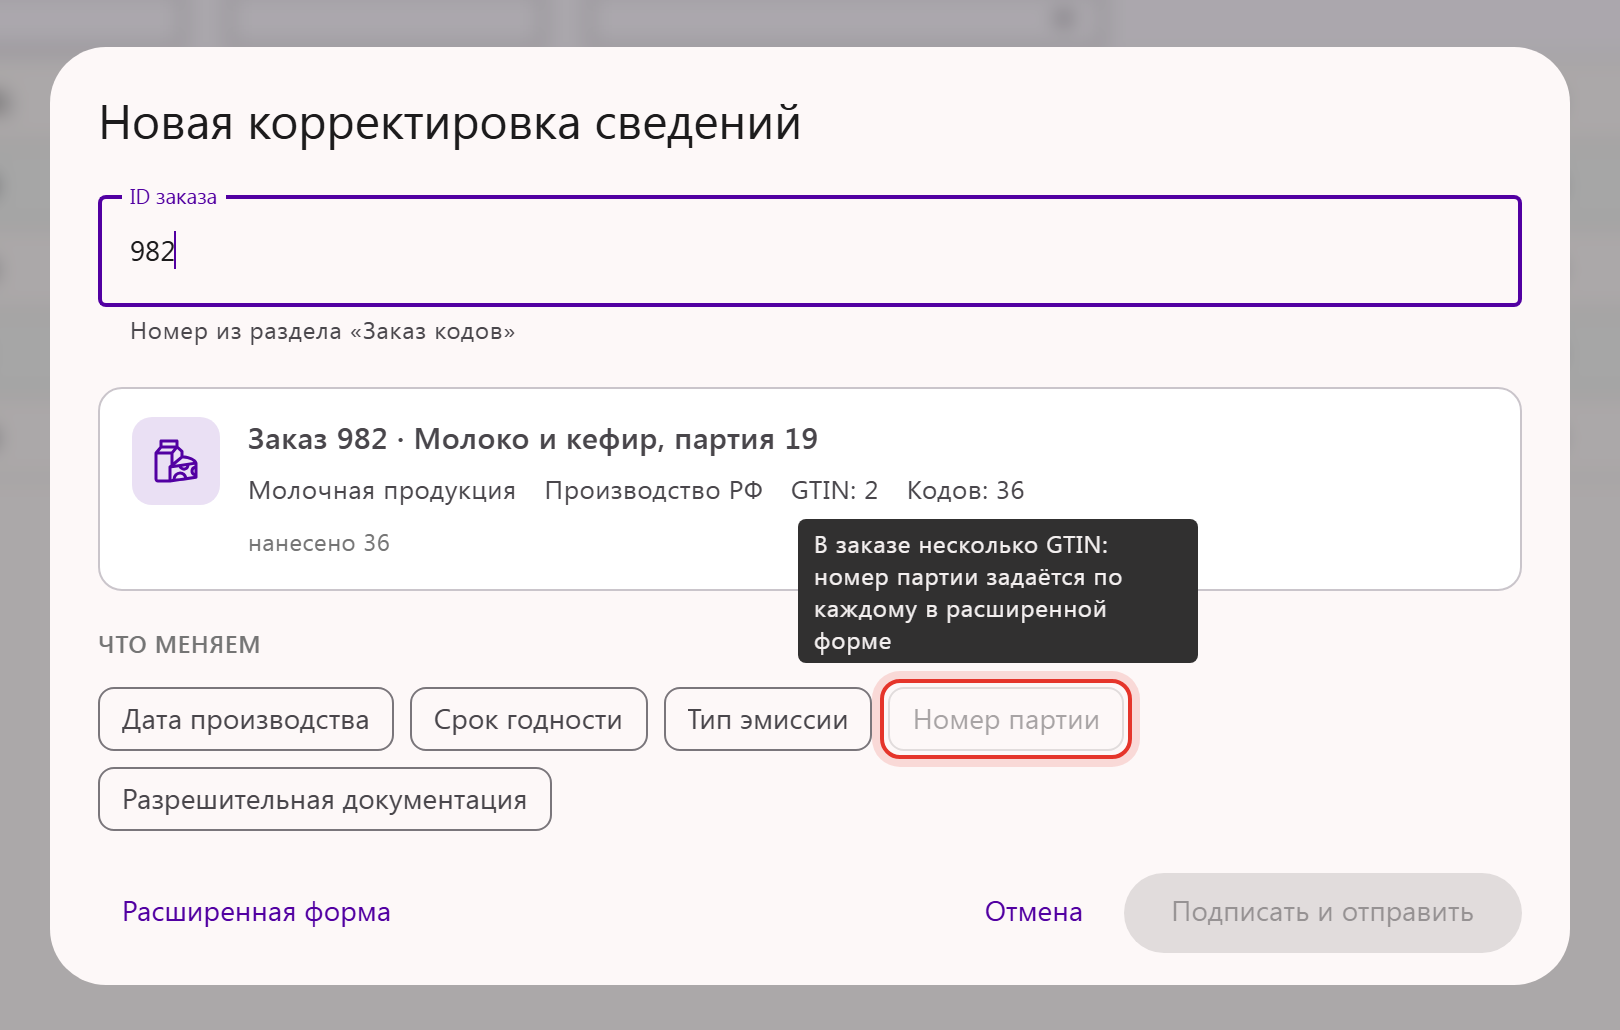Viewport: 1620px width, 1030px height.
Task: Select the 'Срок годности' chip
Action: pos(529,719)
